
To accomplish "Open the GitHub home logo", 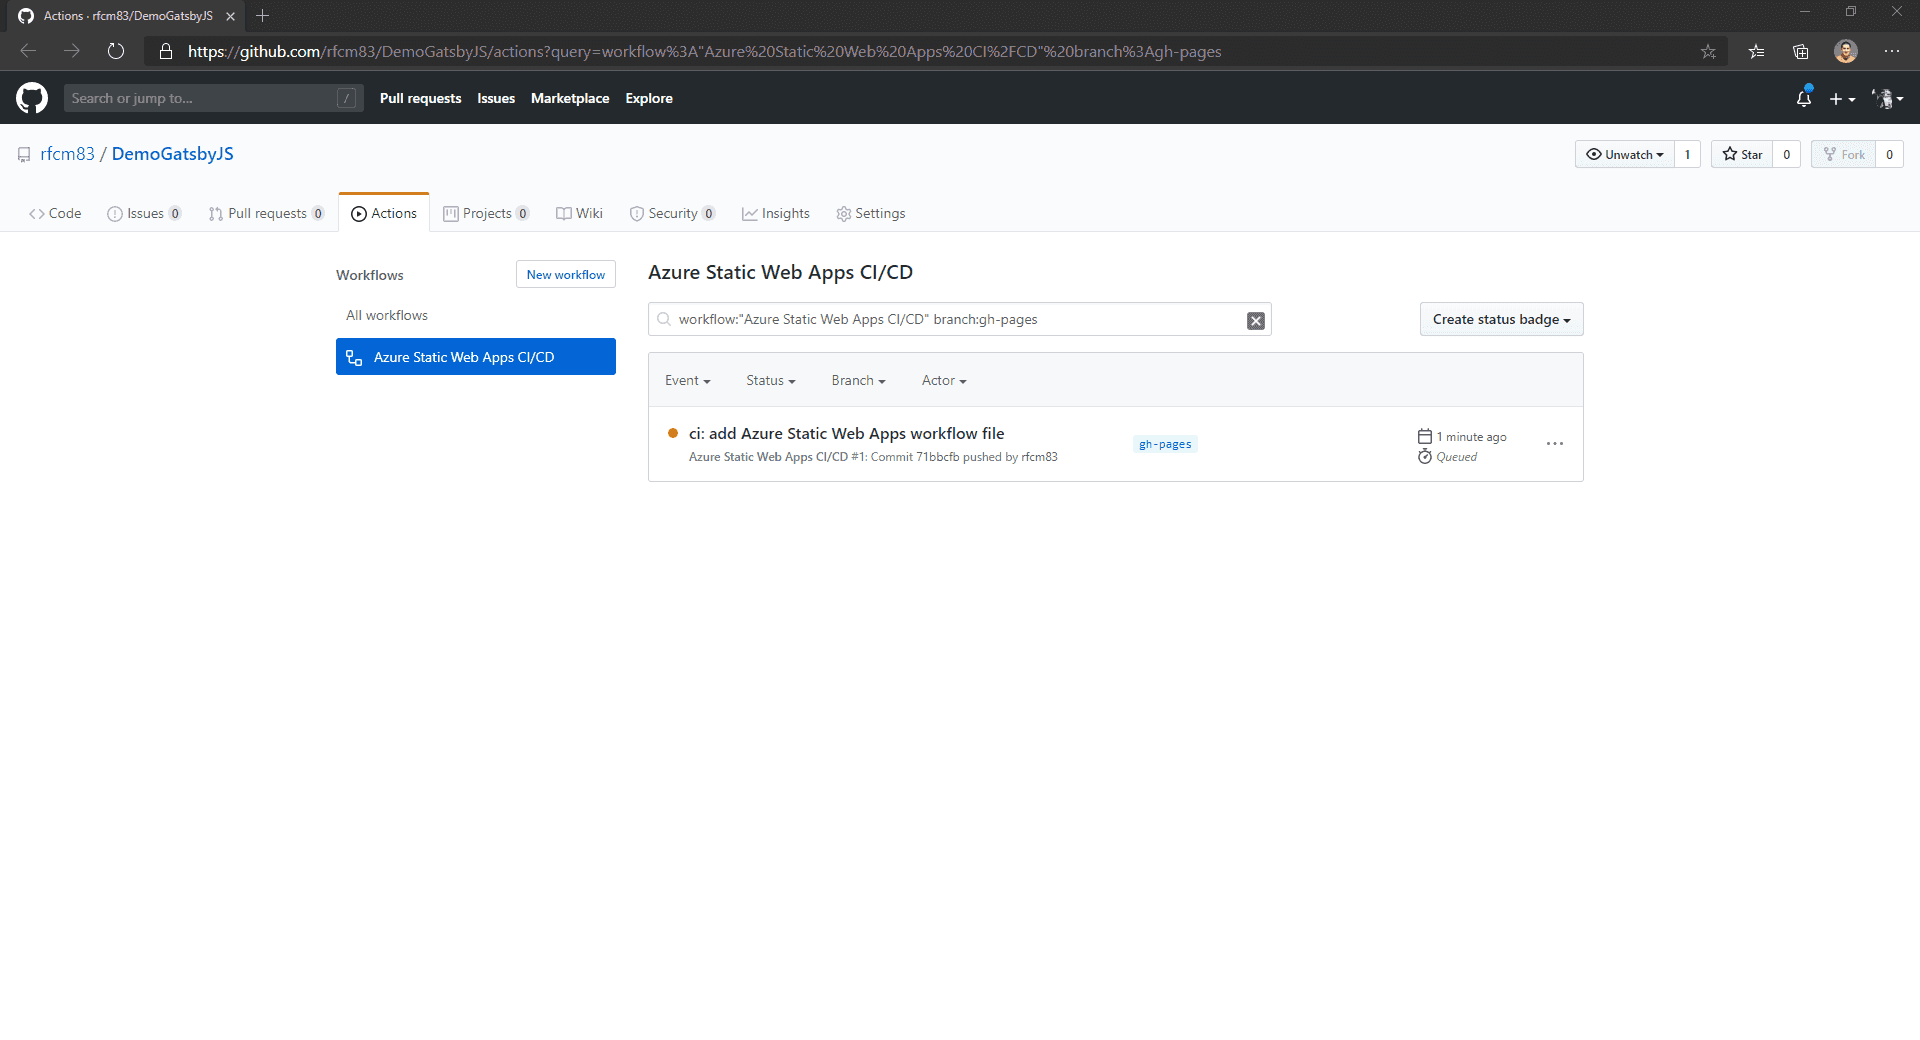I will pos(32,98).
